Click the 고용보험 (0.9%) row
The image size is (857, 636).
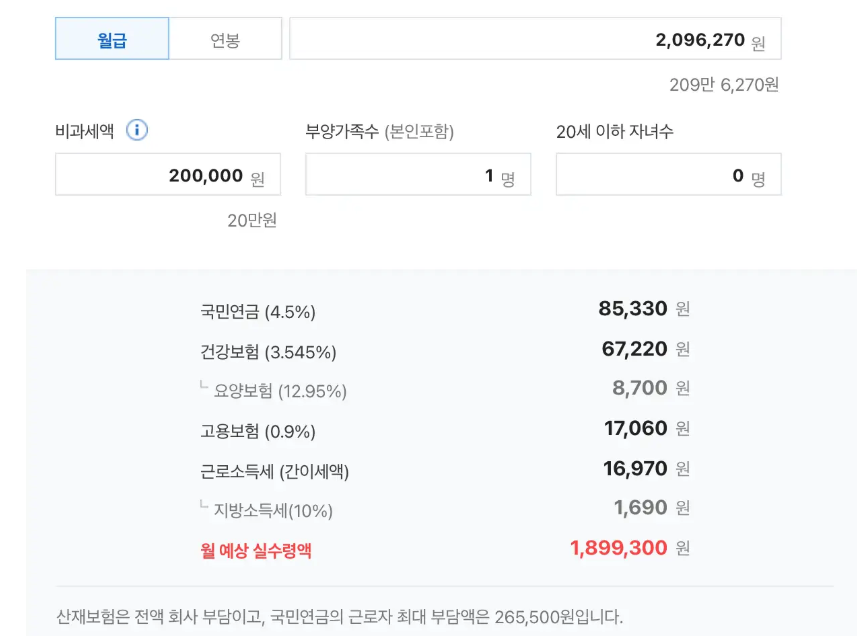248,429
